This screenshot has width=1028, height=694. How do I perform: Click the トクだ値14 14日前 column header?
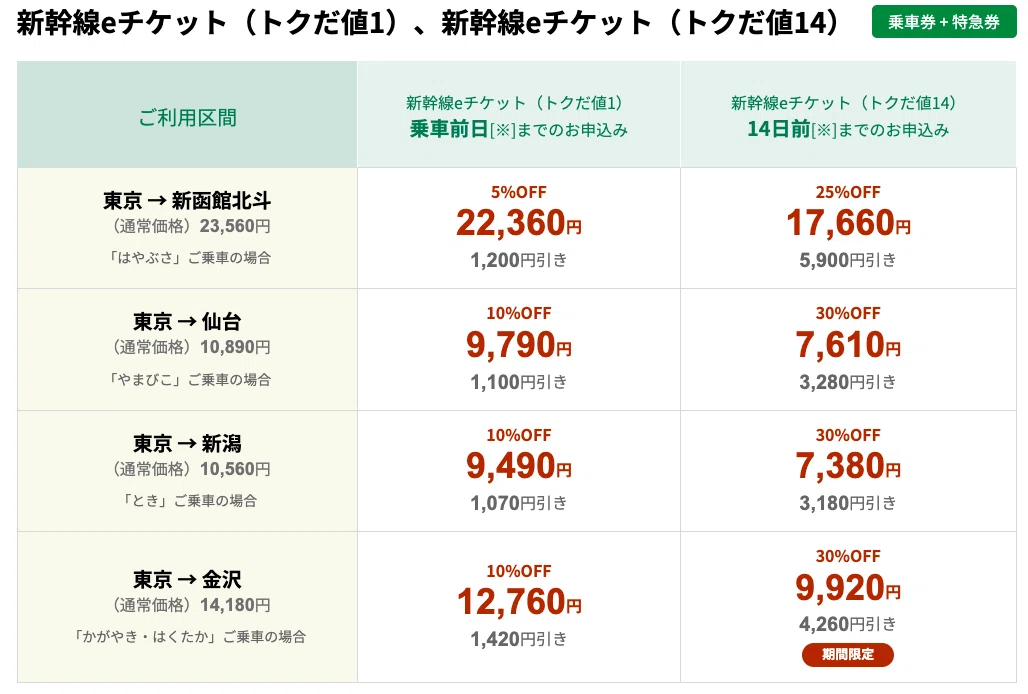coord(848,115)
